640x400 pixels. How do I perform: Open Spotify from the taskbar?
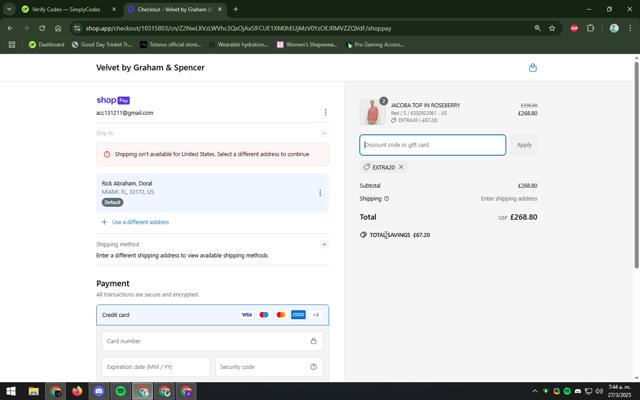pyautogui.click(x=121, y=391)
